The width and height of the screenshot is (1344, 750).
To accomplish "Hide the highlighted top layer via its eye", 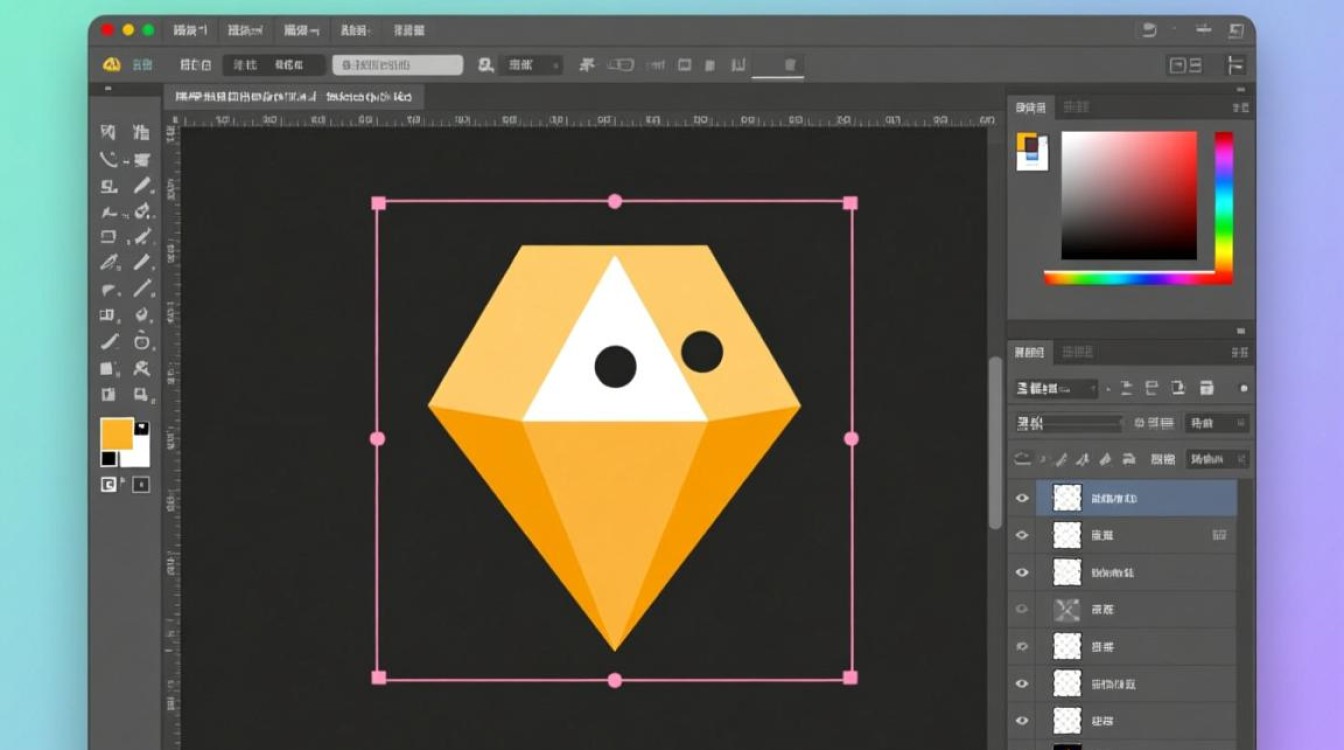I will (x=1022, y=498).
